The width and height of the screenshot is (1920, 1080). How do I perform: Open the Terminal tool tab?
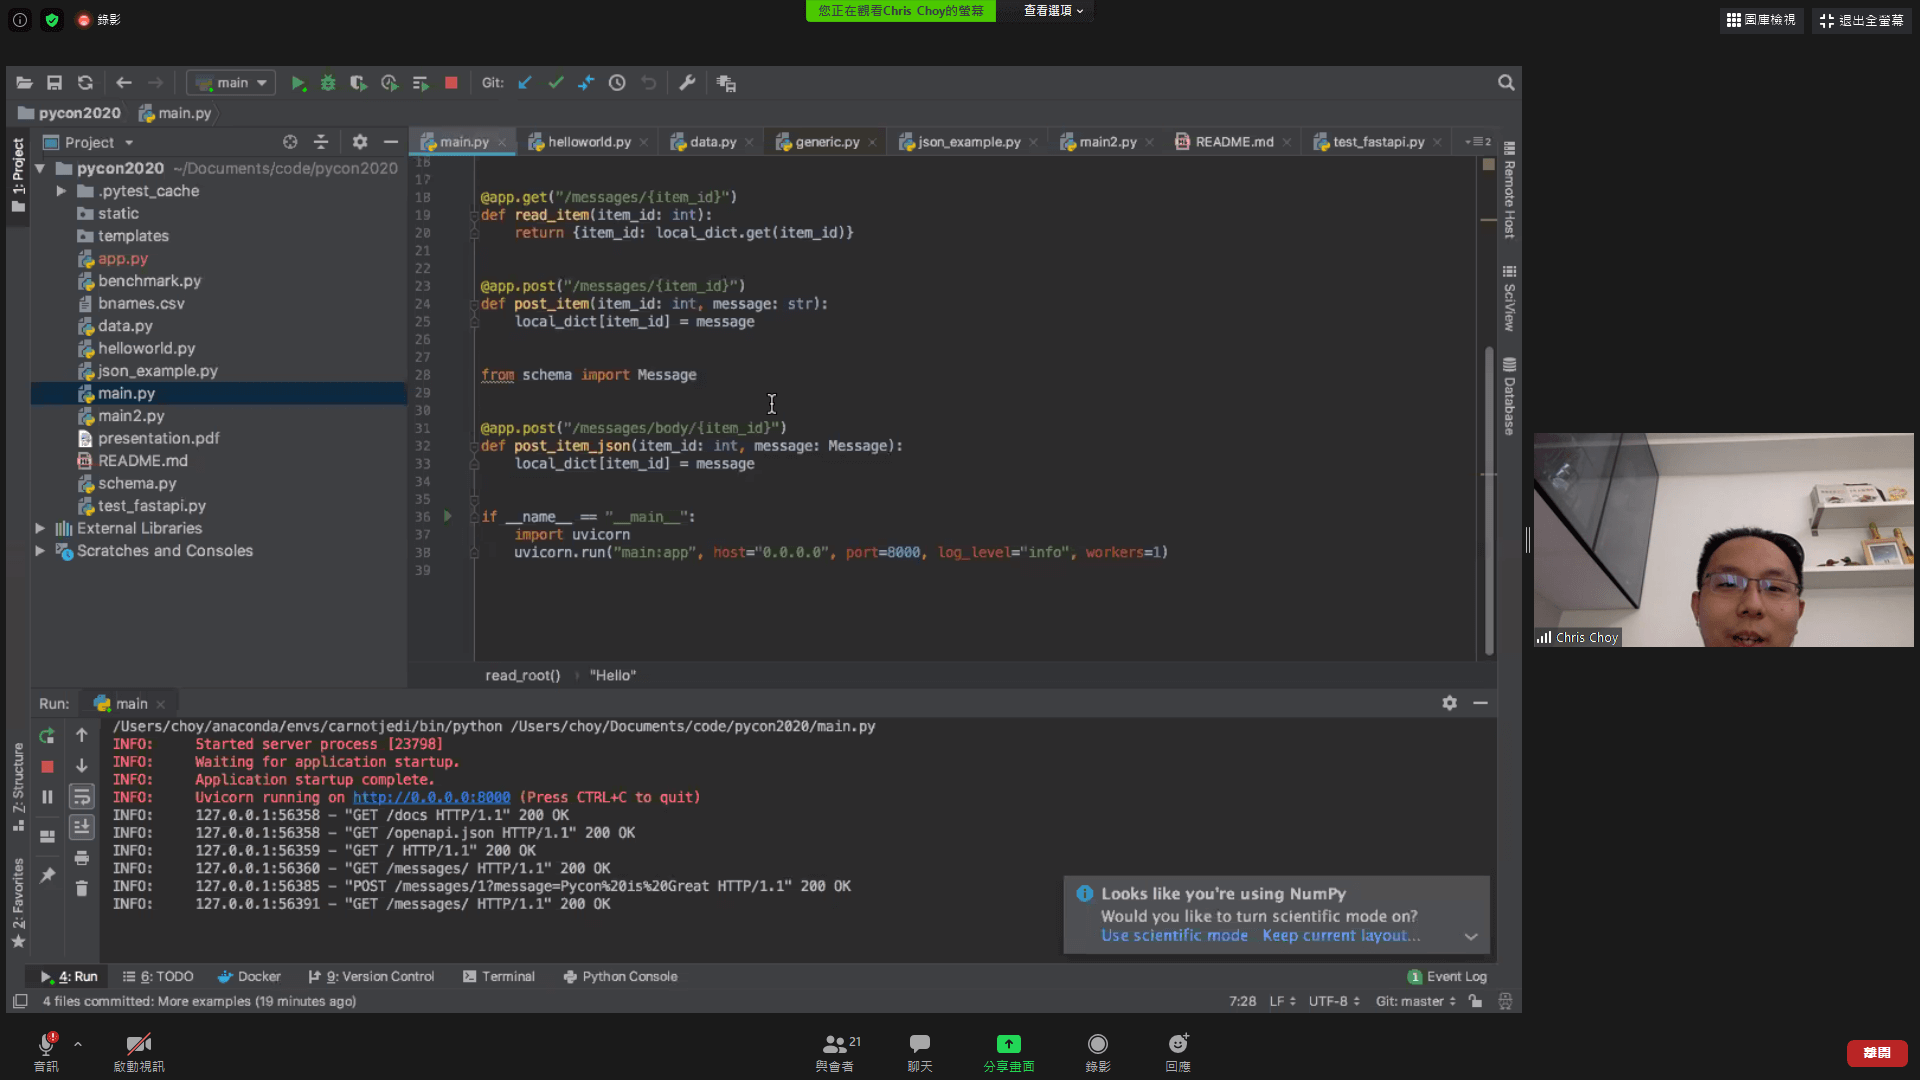[499, 976]
